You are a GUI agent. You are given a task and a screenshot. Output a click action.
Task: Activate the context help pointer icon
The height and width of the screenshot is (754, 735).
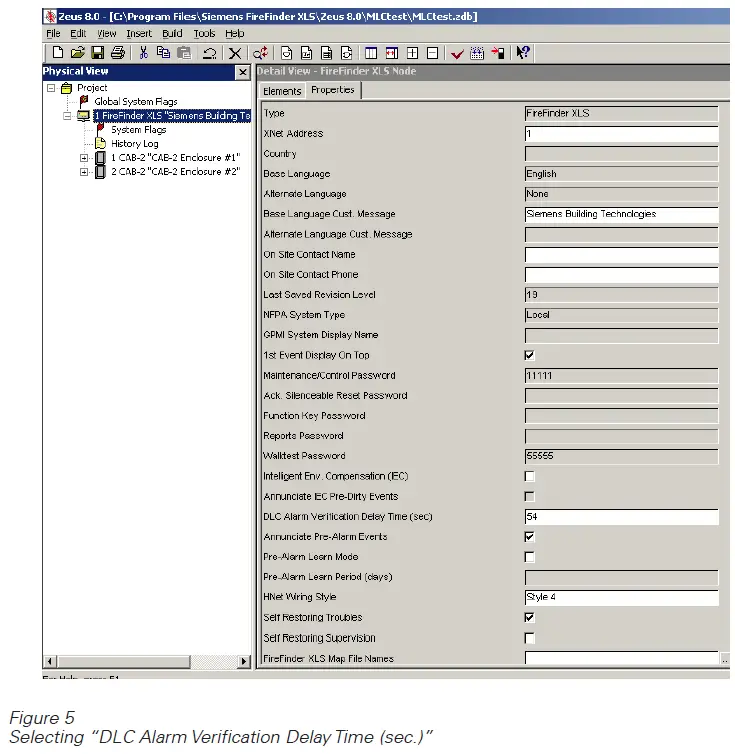coord(523,52)
